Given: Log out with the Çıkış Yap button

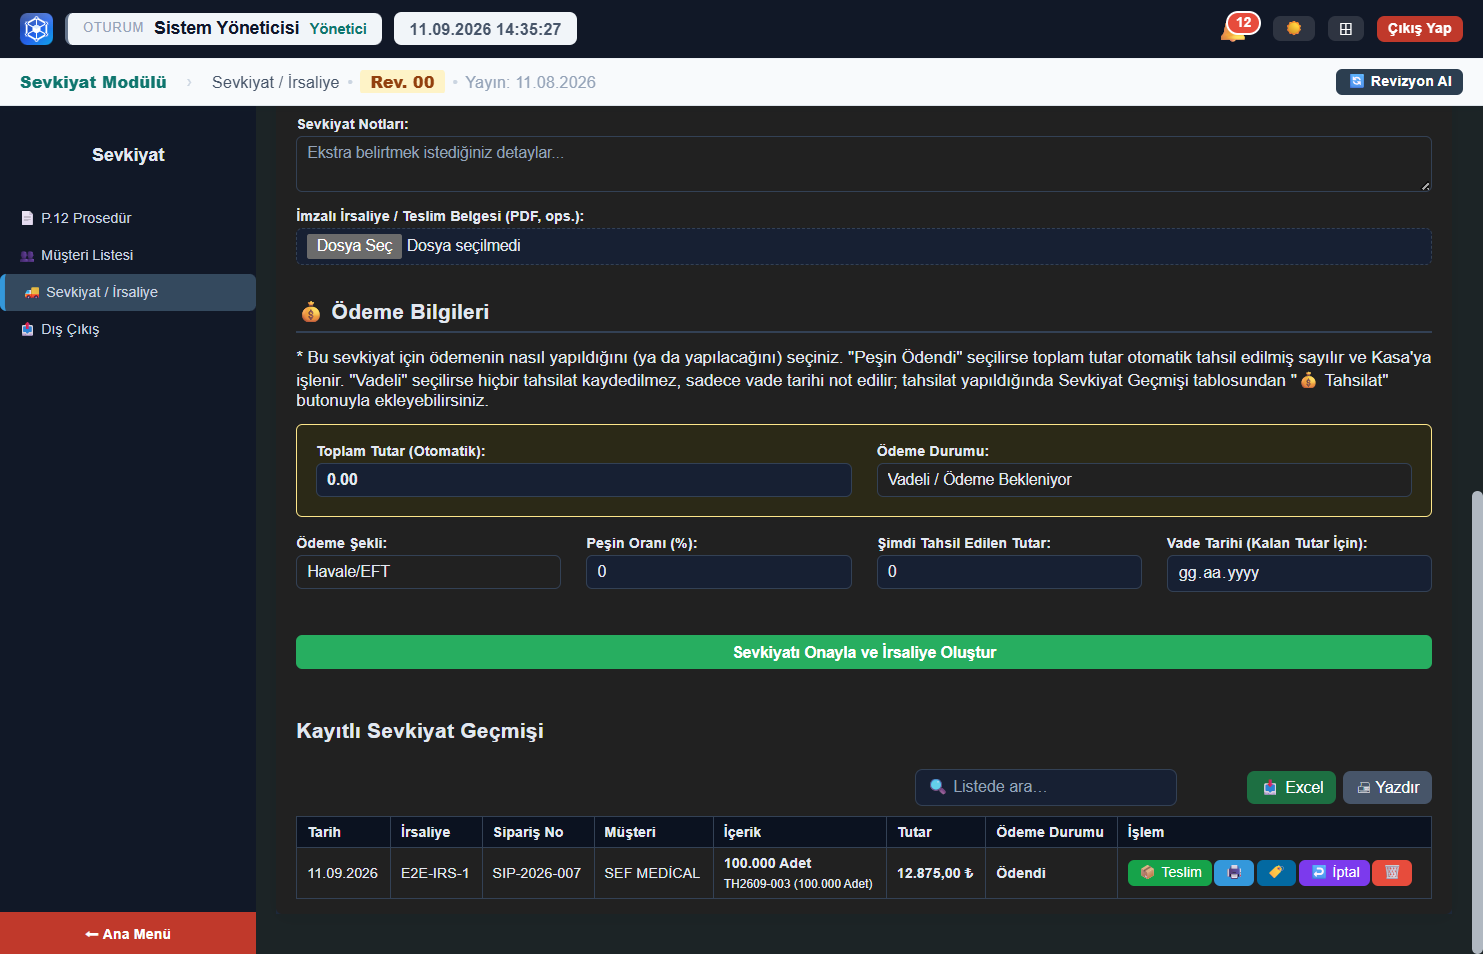Looking at the screenshot, I should tap(1419, 28).
